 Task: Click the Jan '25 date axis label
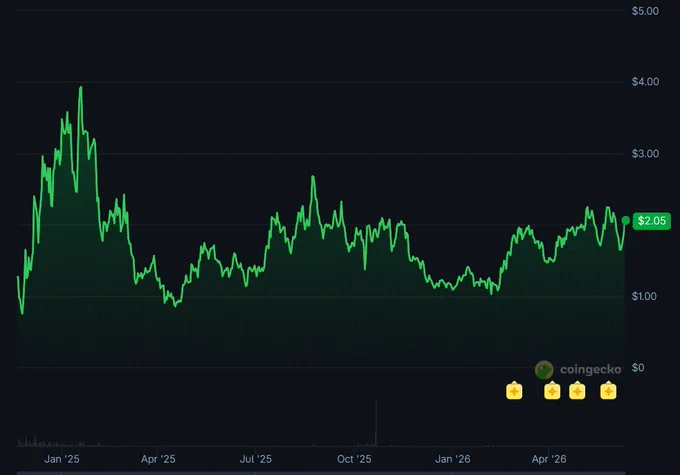(62, 459)
